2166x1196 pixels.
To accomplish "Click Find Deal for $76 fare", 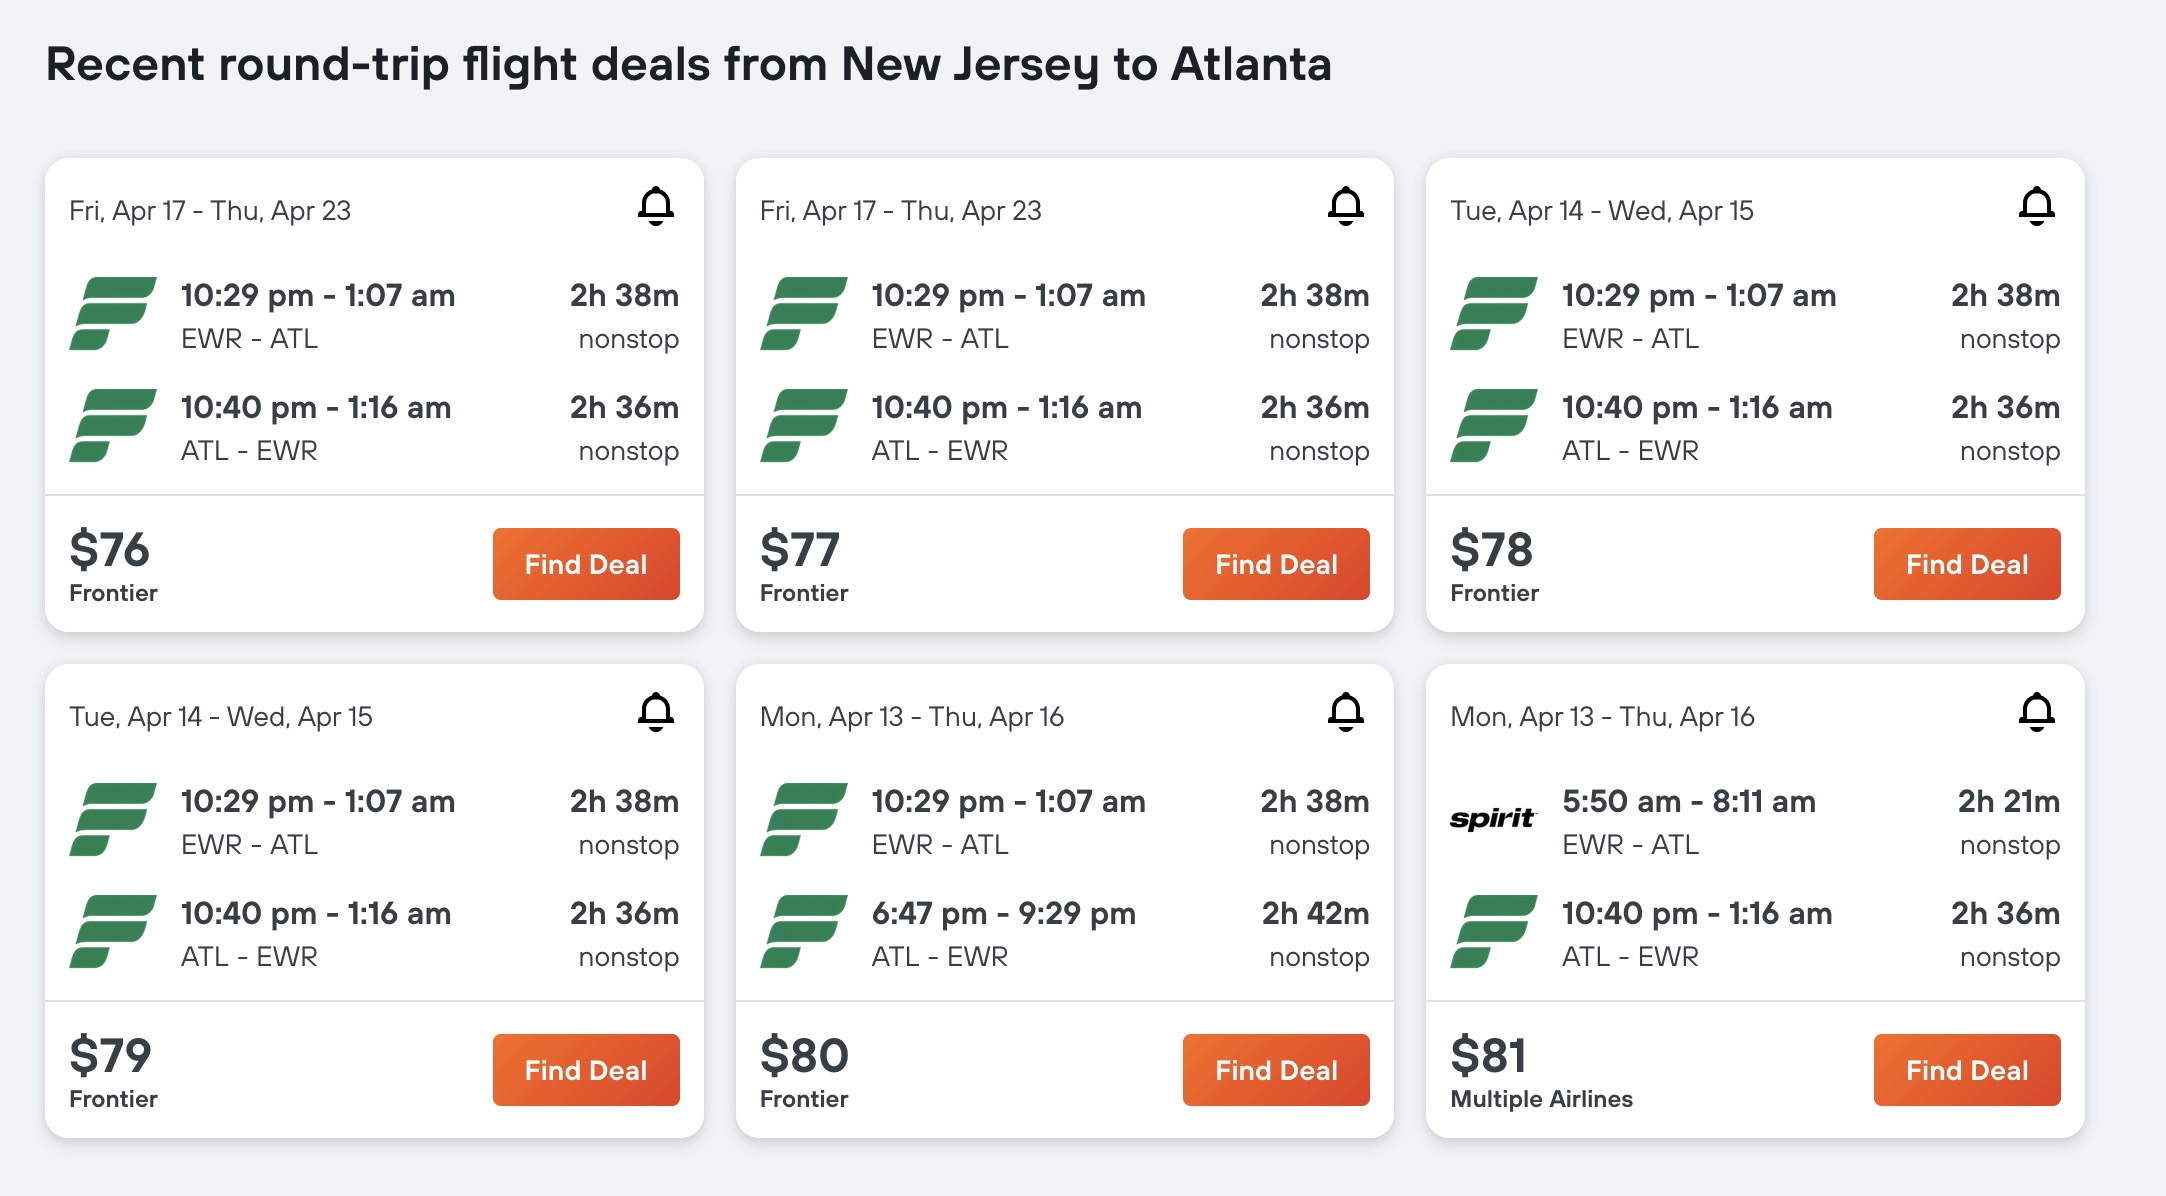I will click(x=586, y=564).
